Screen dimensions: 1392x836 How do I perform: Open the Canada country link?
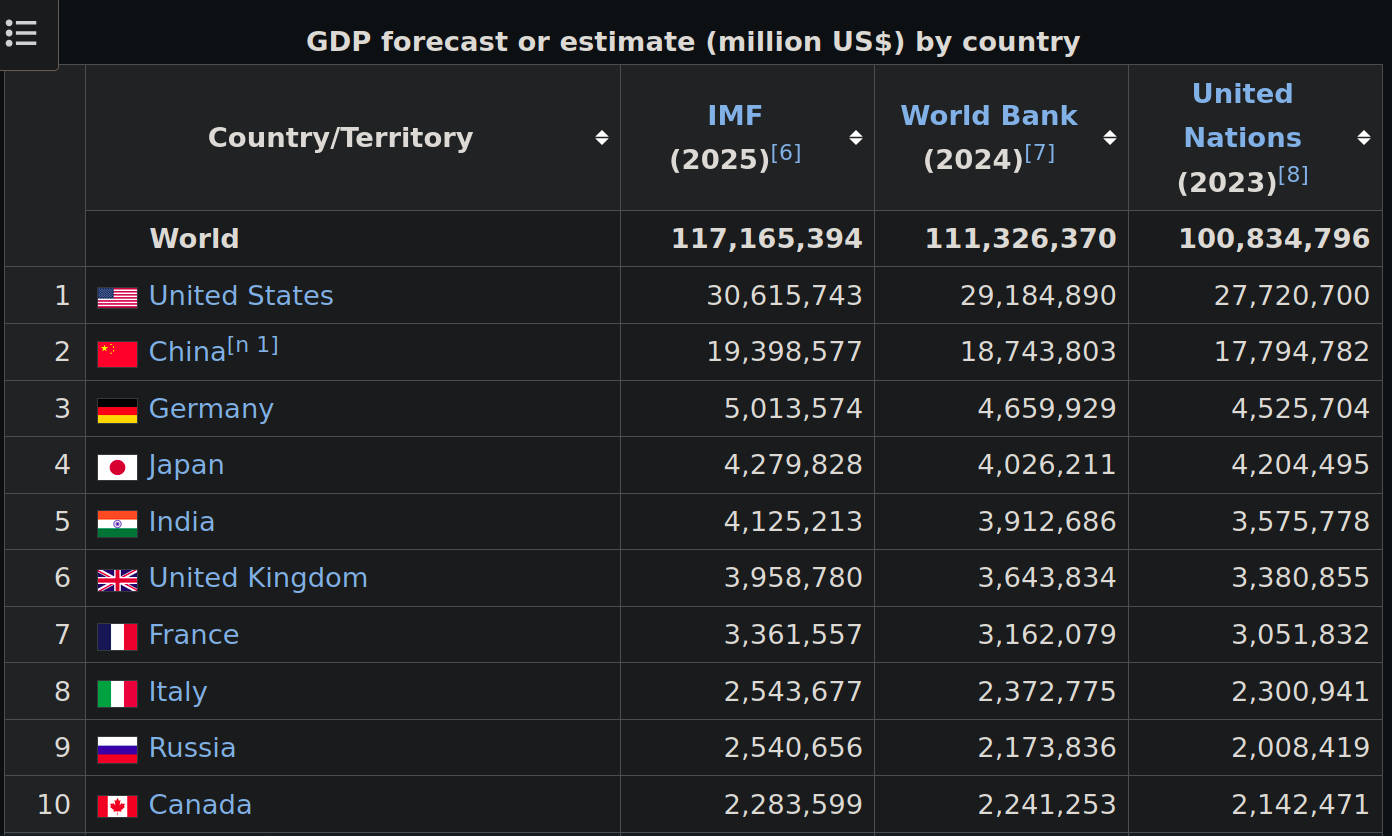[x=200, y=805]
